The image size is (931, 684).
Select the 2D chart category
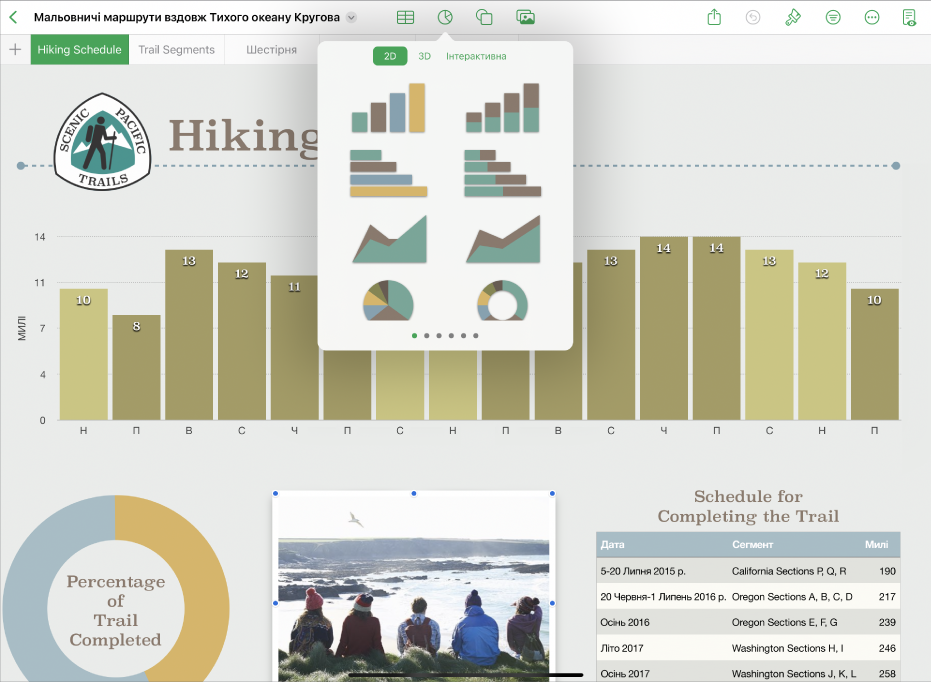[x=390, y=56]
